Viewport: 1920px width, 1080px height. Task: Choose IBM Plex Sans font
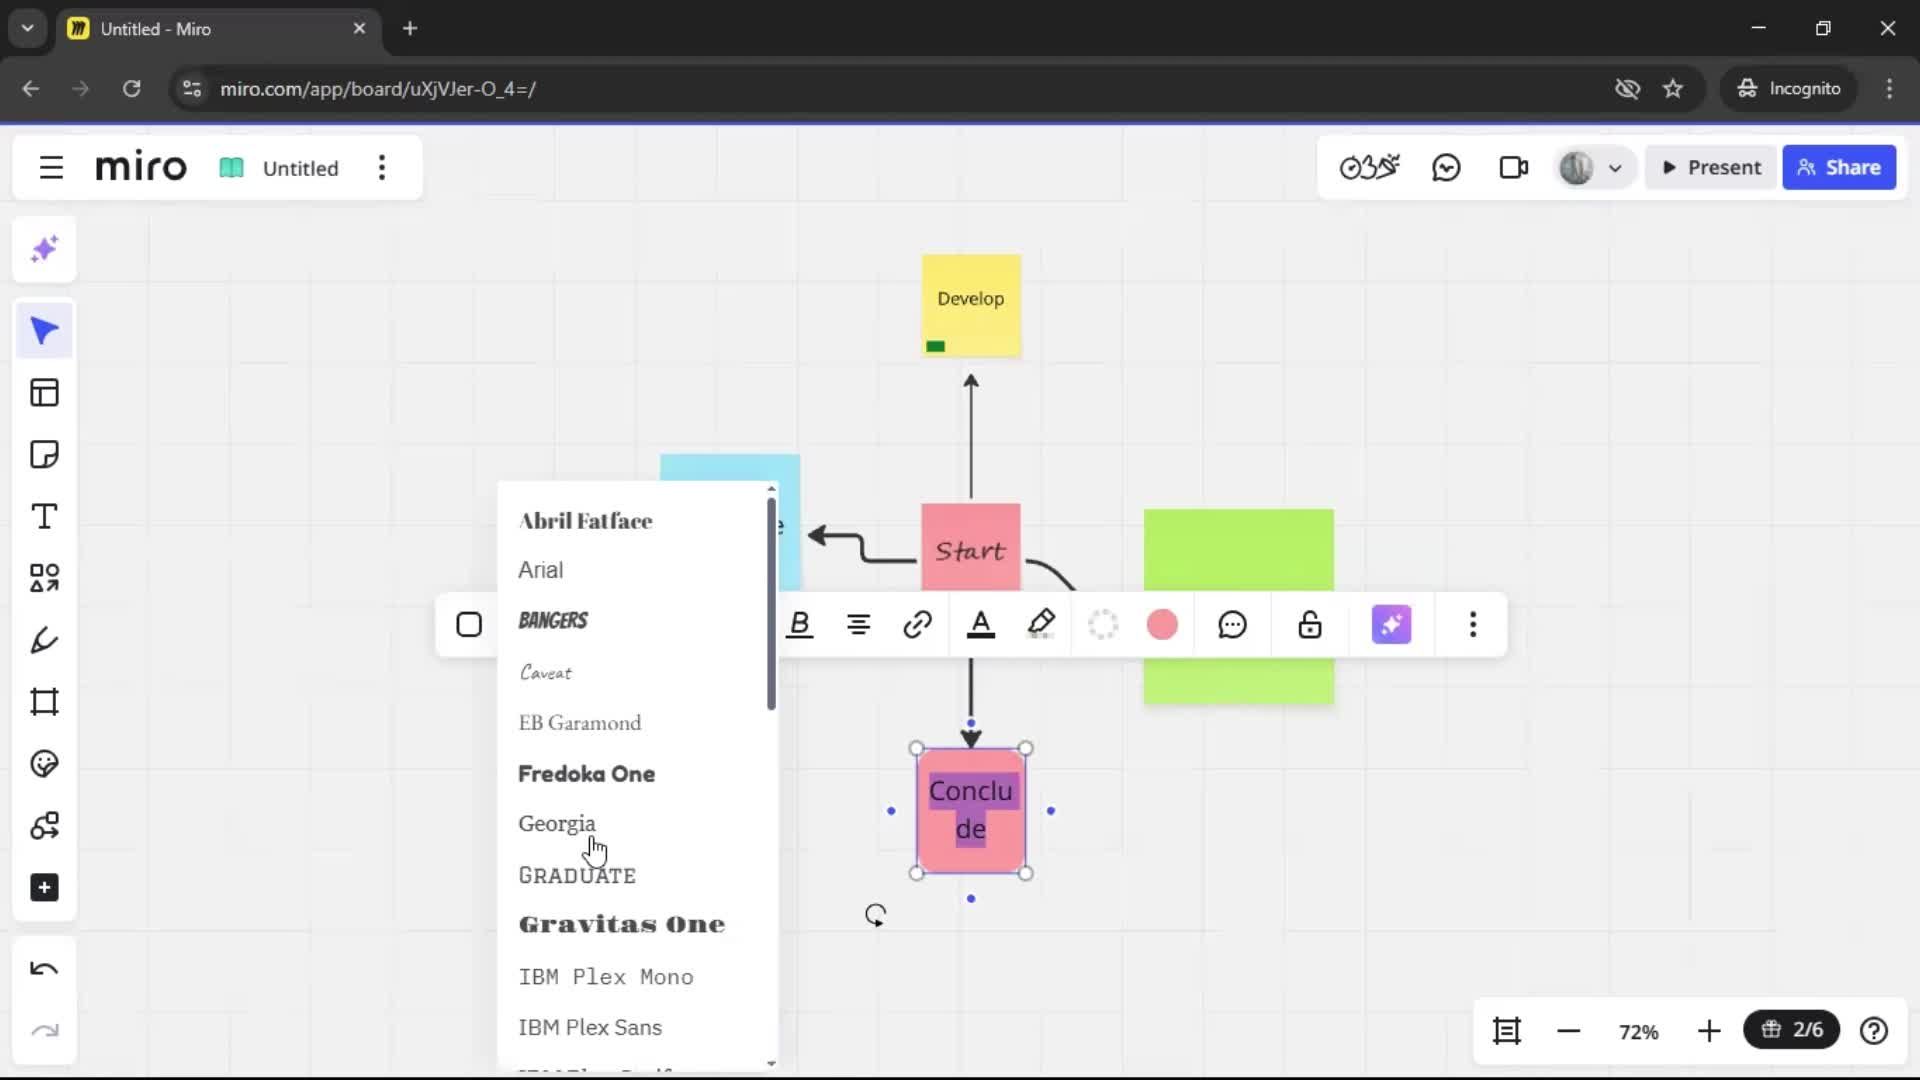[590, 1028]
